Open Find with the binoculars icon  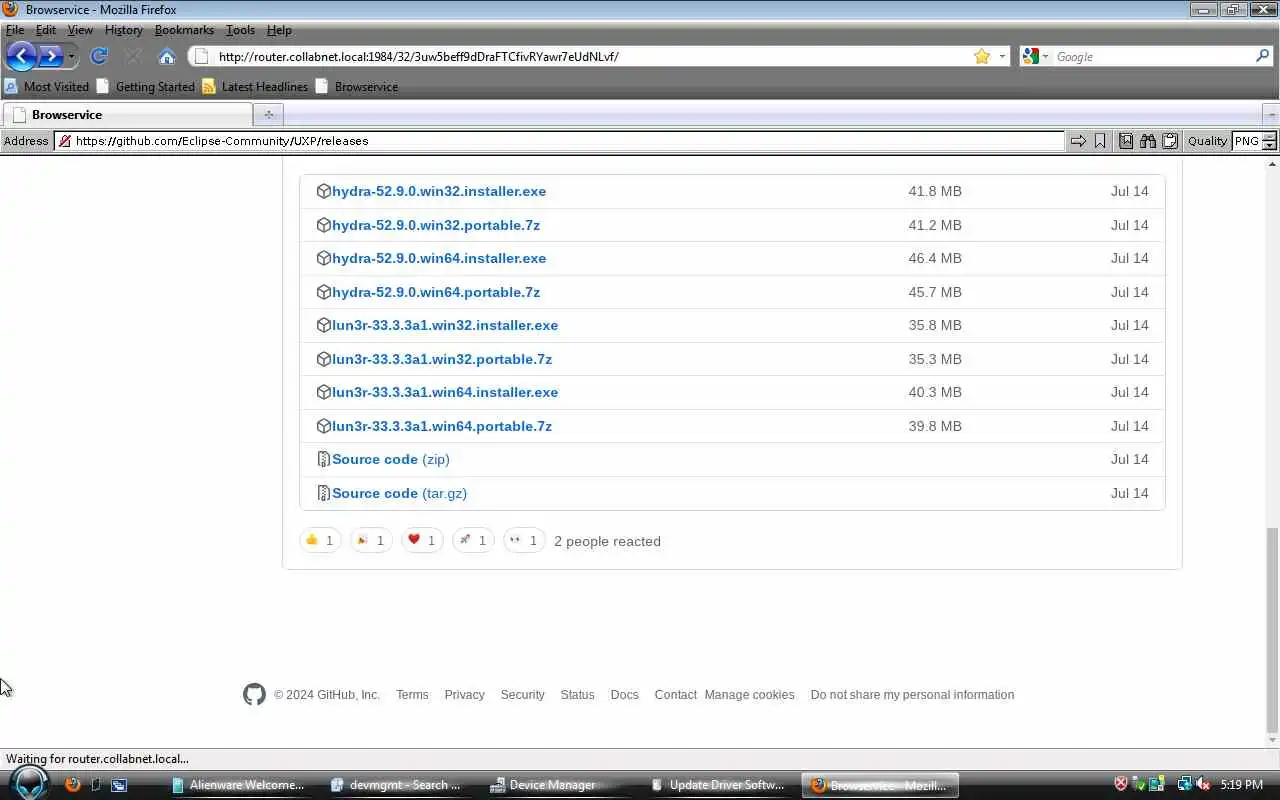(1148, 141)
